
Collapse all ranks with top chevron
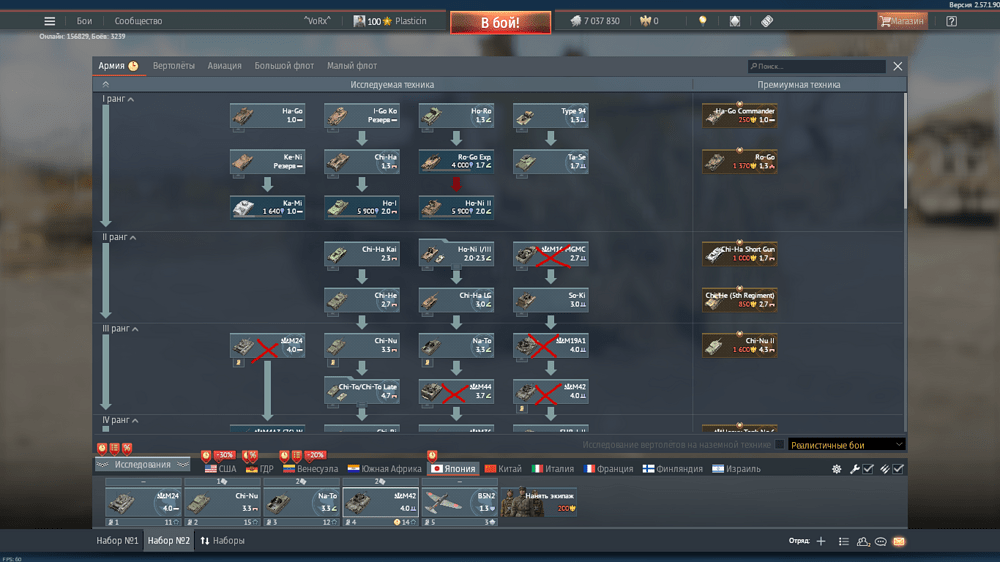(x=106, y=84)
